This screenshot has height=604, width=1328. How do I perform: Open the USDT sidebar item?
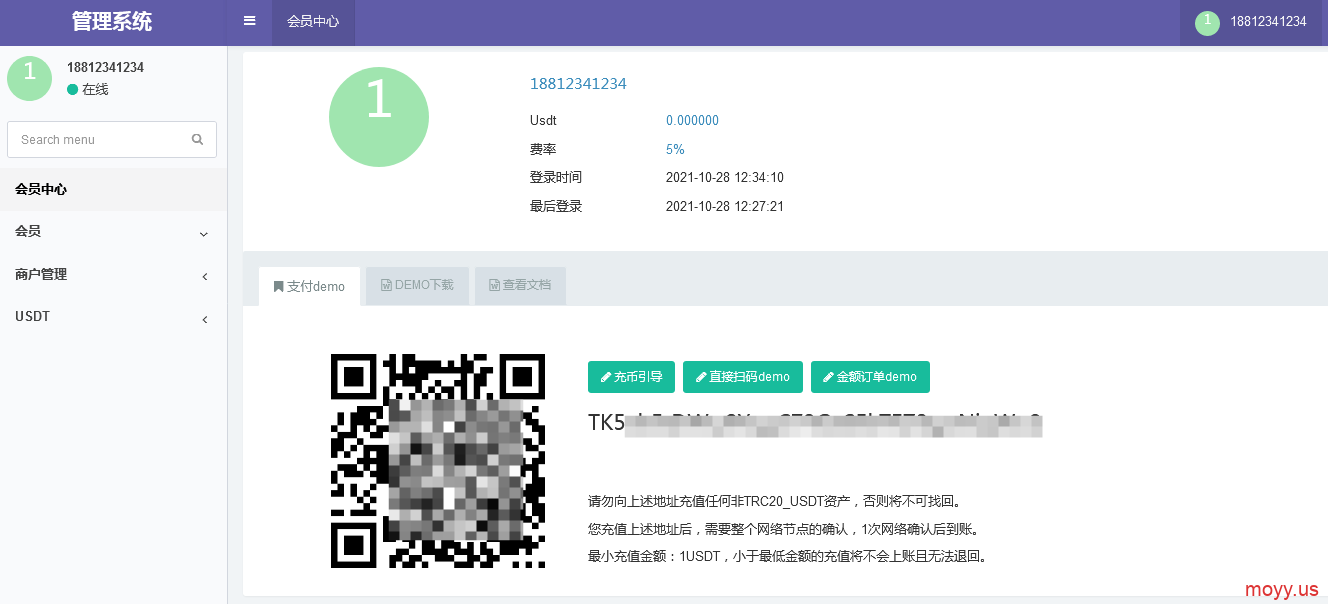point(114,316)
